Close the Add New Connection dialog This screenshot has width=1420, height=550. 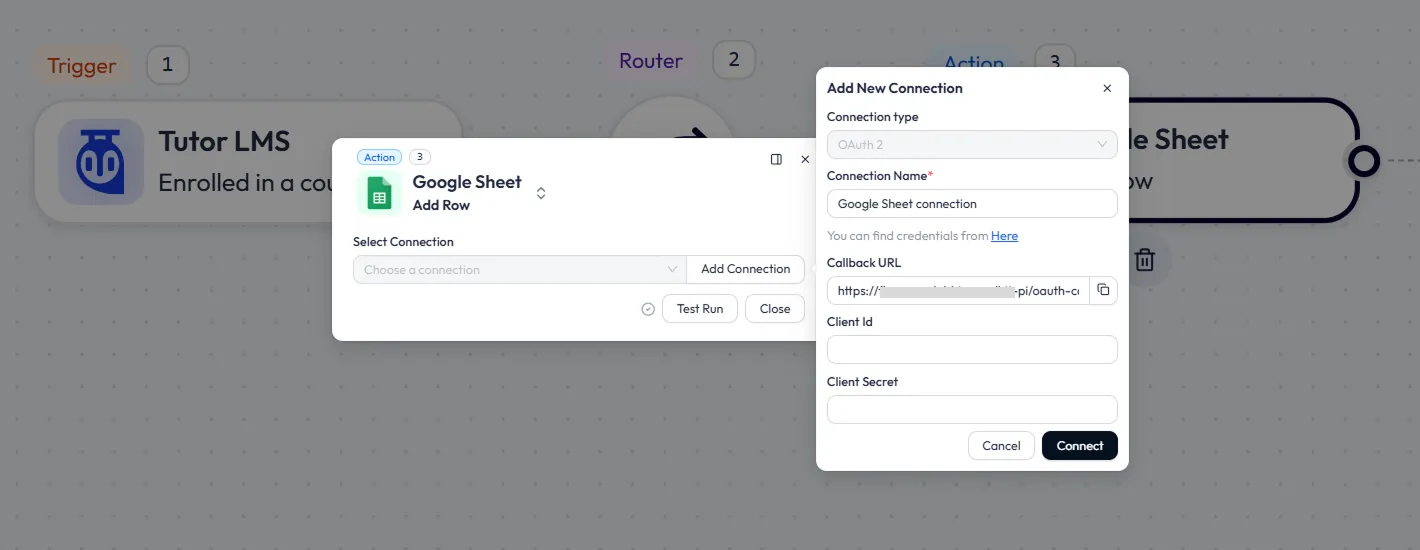click(x=1107, y=88)
